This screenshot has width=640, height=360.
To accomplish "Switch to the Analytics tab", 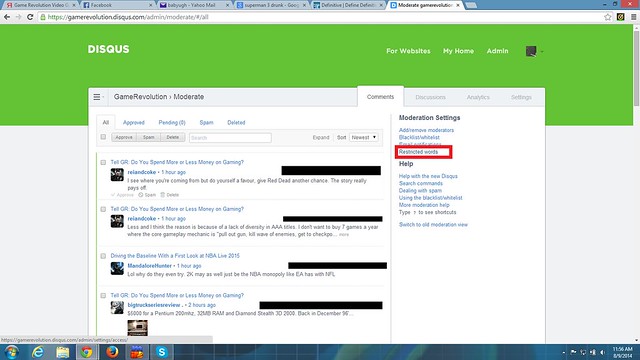I will [x=478, y=98].
